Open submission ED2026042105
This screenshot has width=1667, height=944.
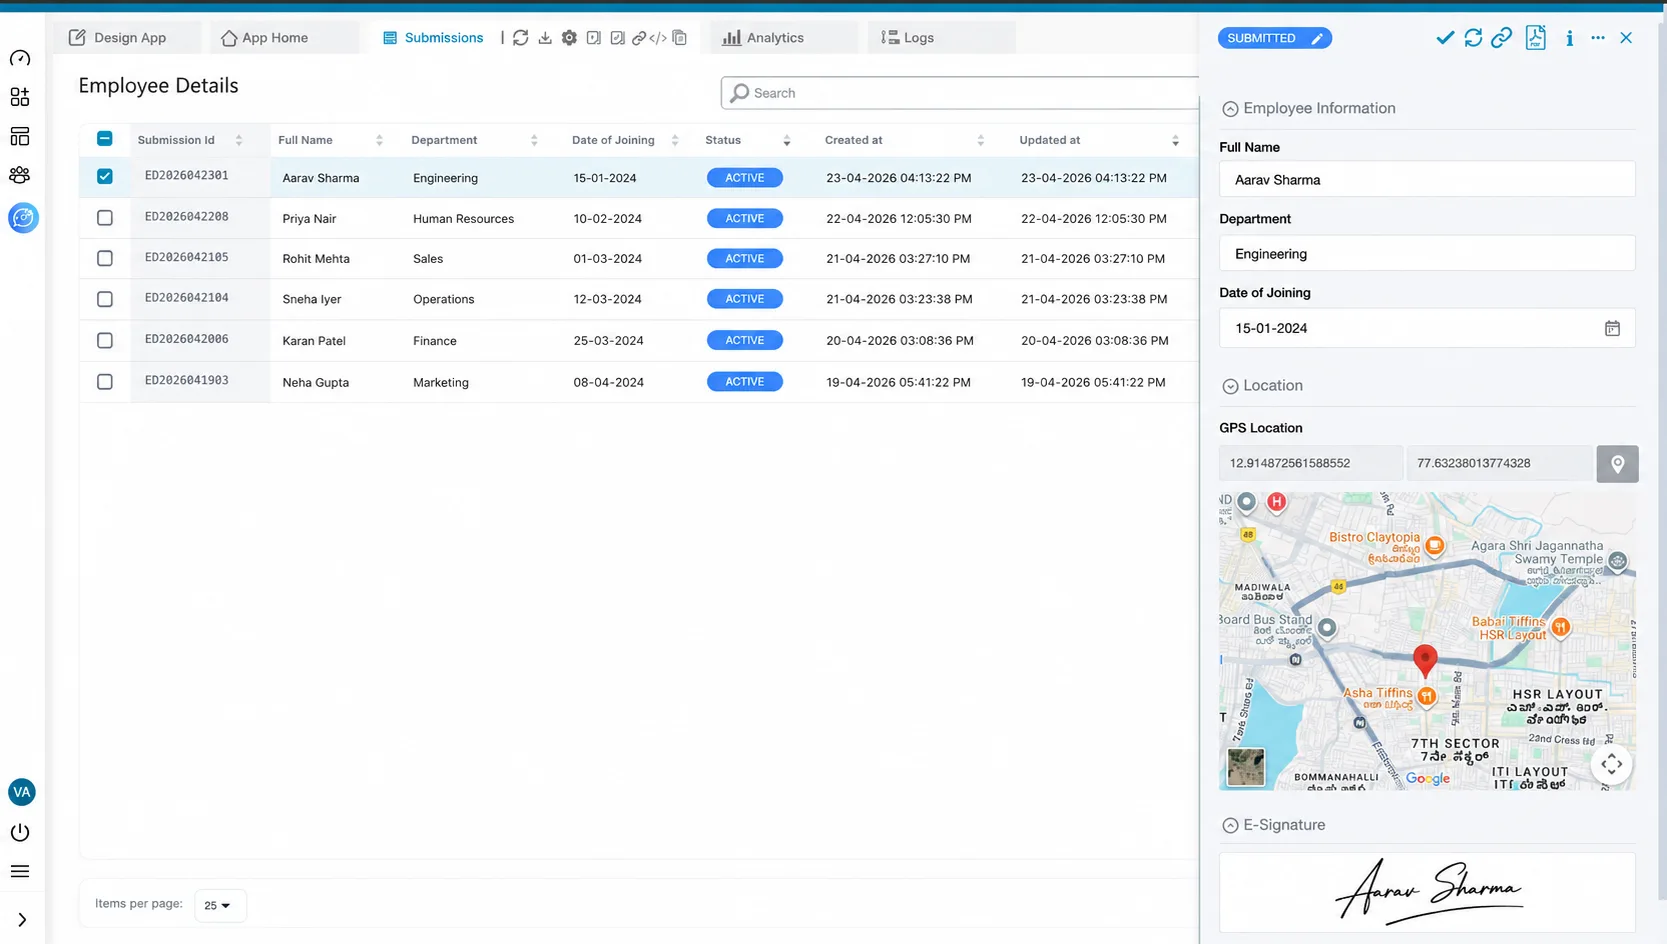point(187,257)
